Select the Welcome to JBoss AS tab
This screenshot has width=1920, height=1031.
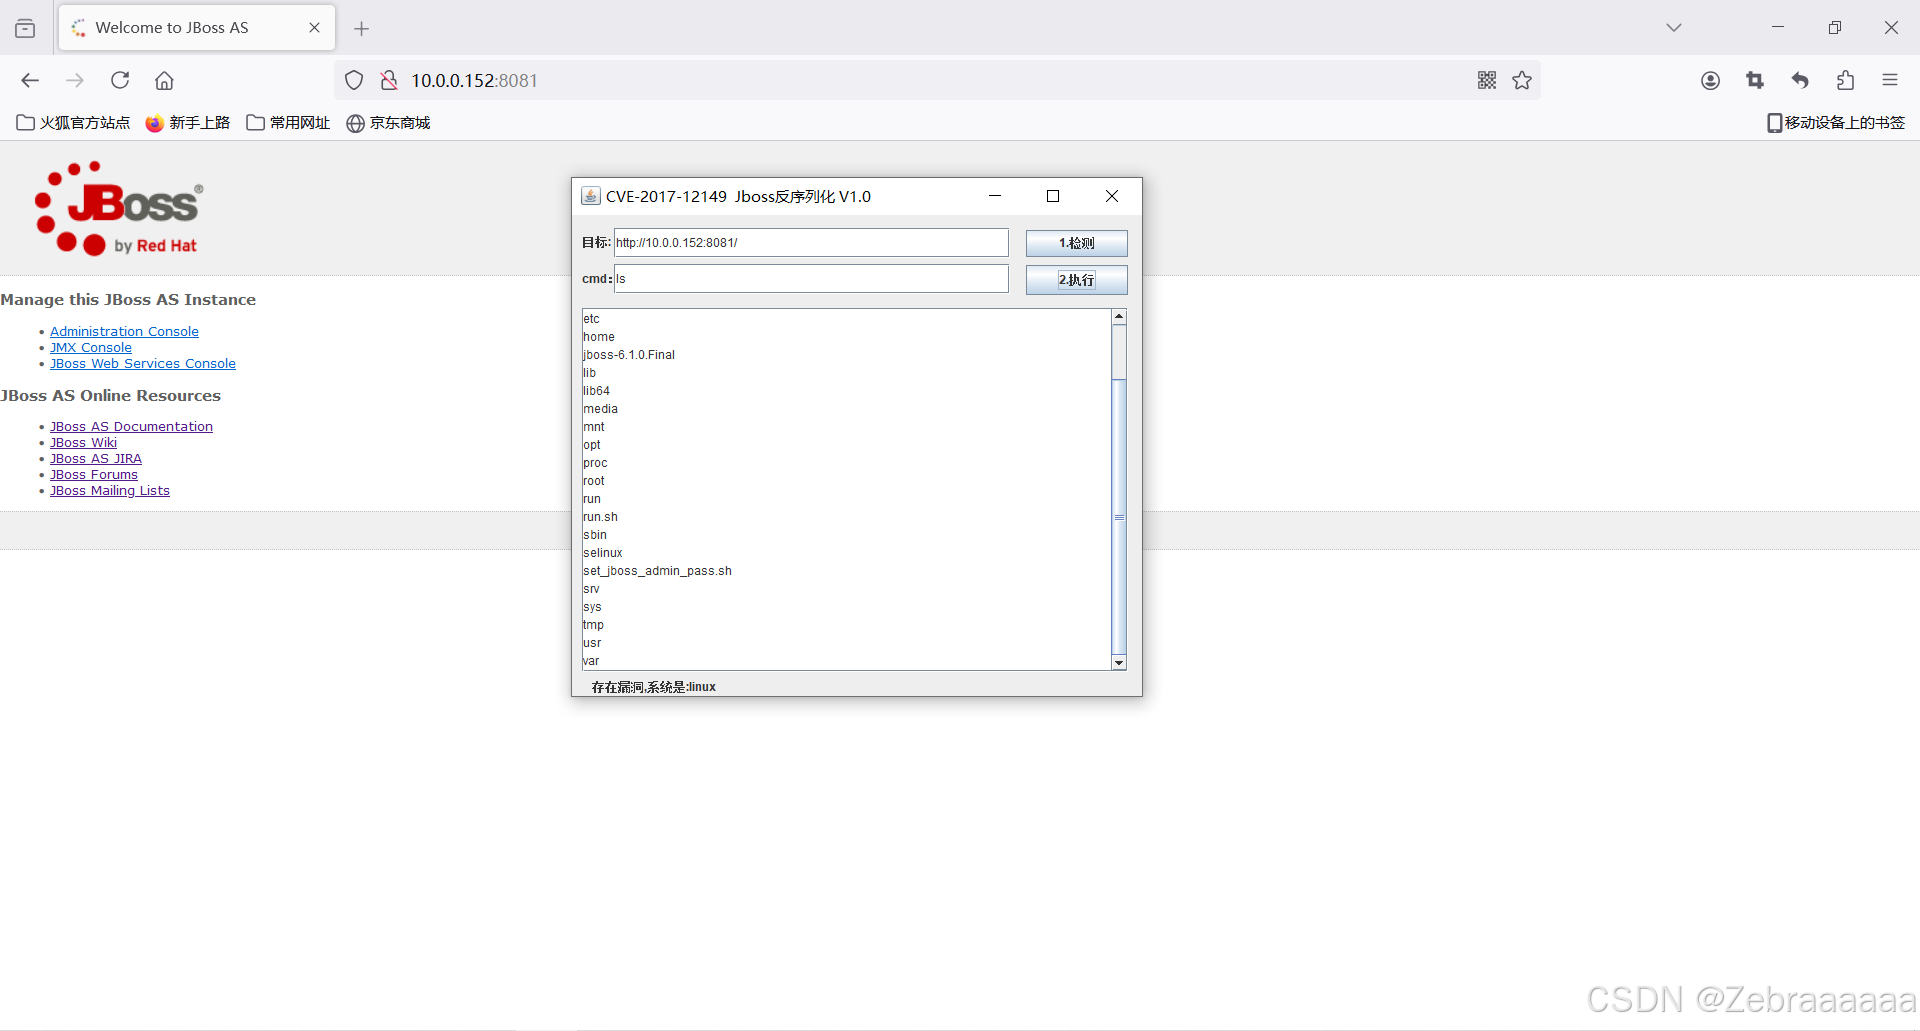click(x=196, y=28)
